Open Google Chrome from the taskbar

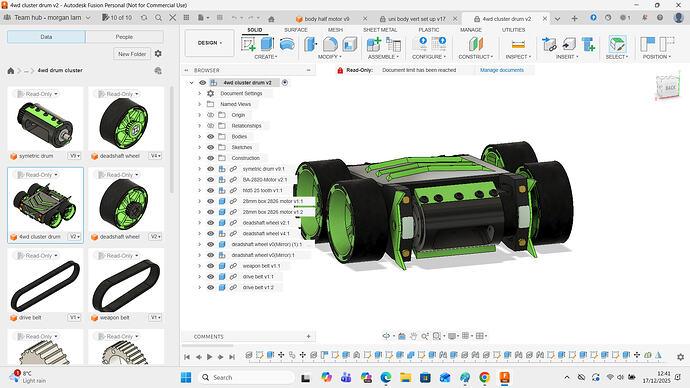click(x=484, y=377)
